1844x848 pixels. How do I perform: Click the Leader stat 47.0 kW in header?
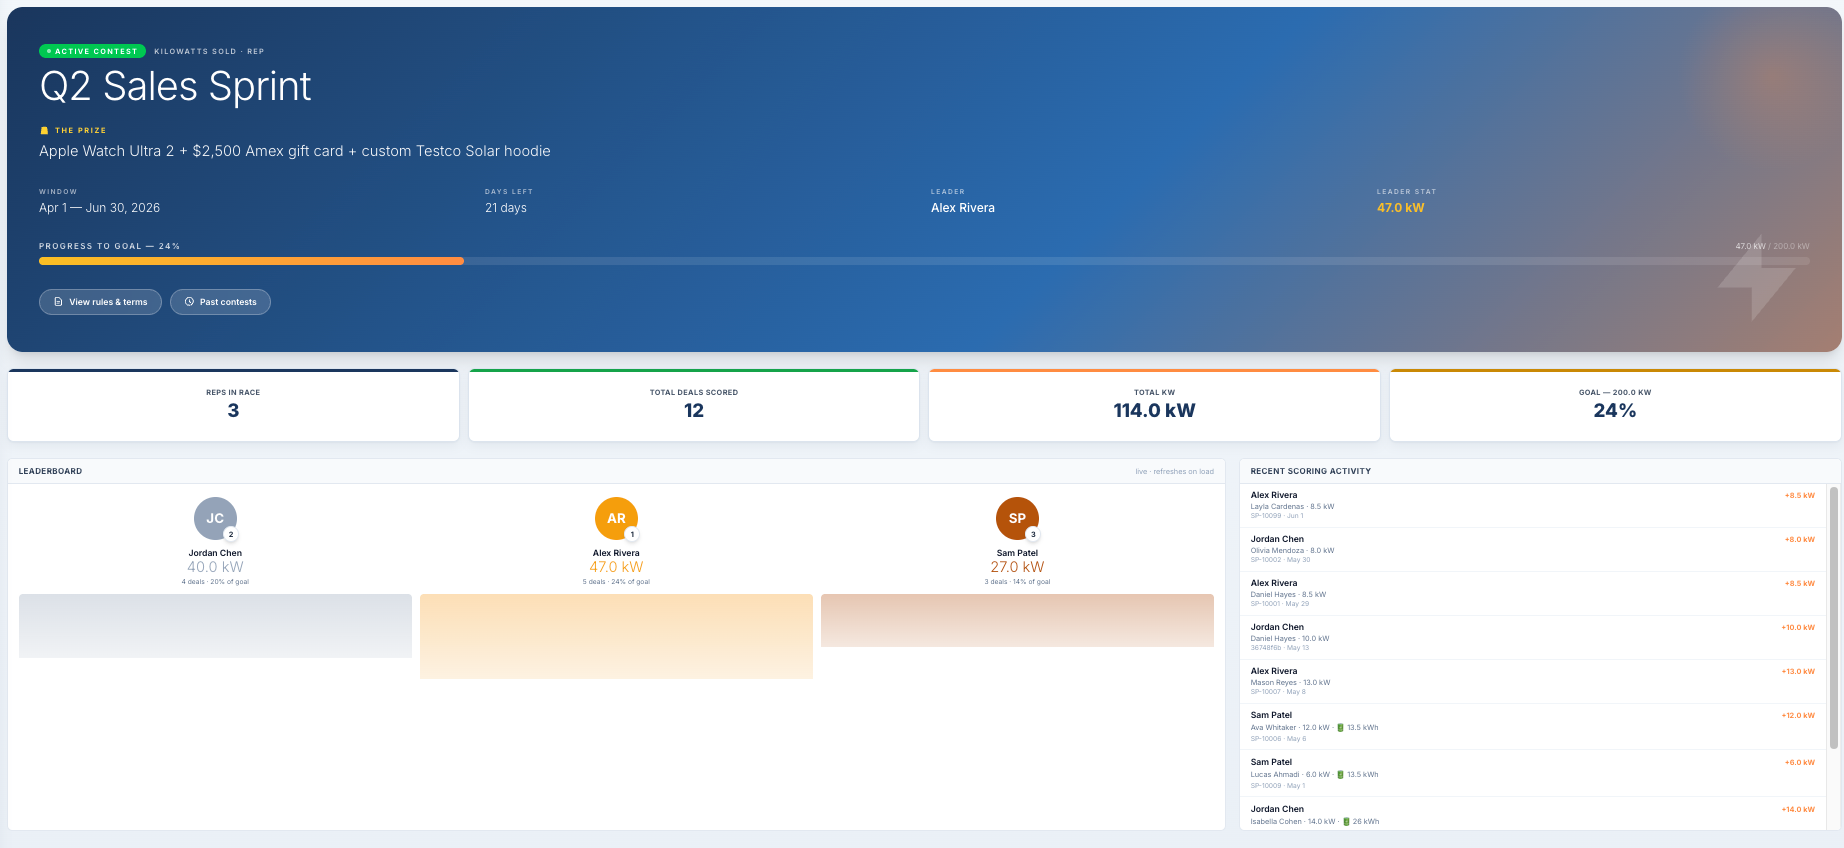tap(1400, 208)
